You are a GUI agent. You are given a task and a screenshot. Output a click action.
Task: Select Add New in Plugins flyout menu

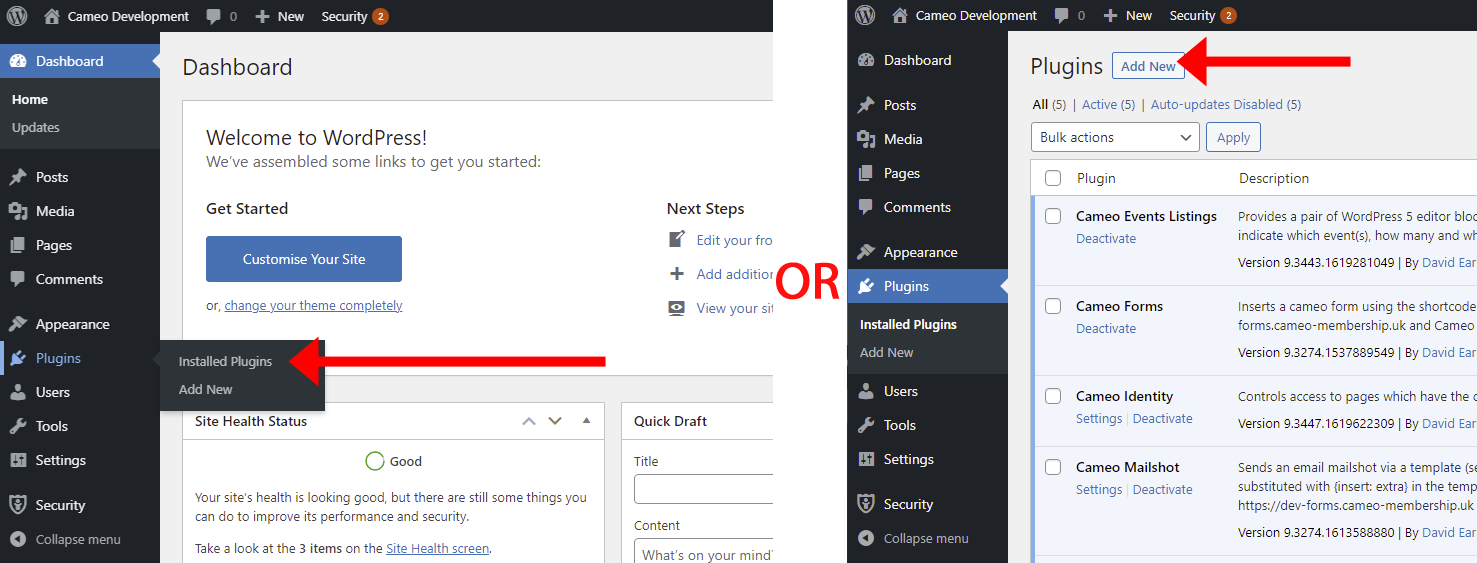point(206,389)
